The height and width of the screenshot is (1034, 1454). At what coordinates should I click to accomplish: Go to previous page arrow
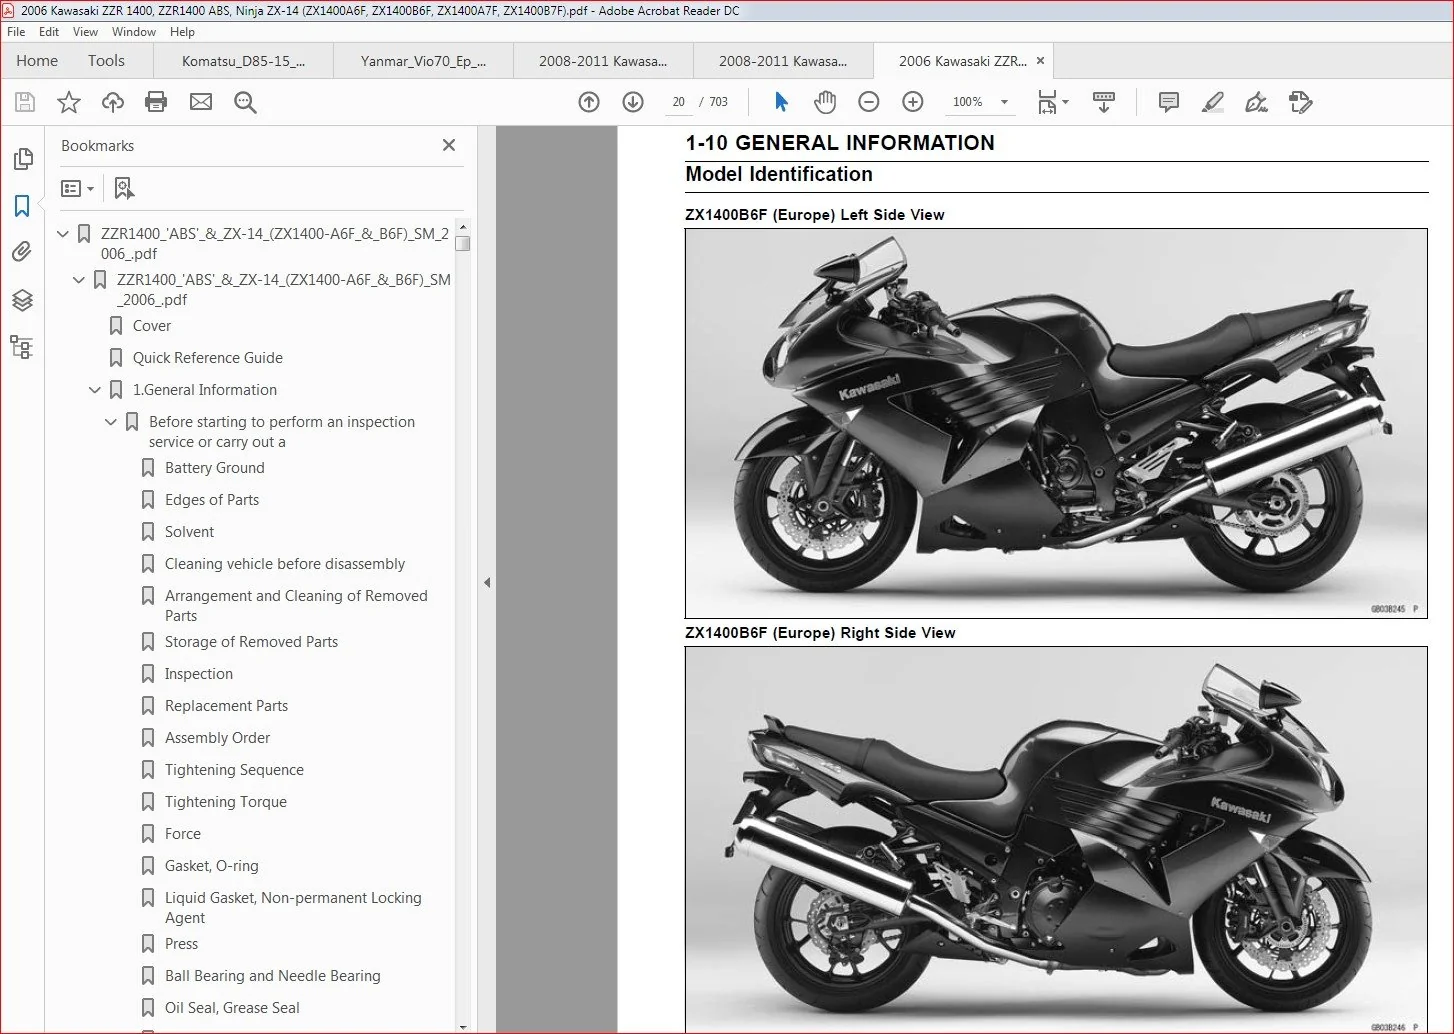coord(589,102)
